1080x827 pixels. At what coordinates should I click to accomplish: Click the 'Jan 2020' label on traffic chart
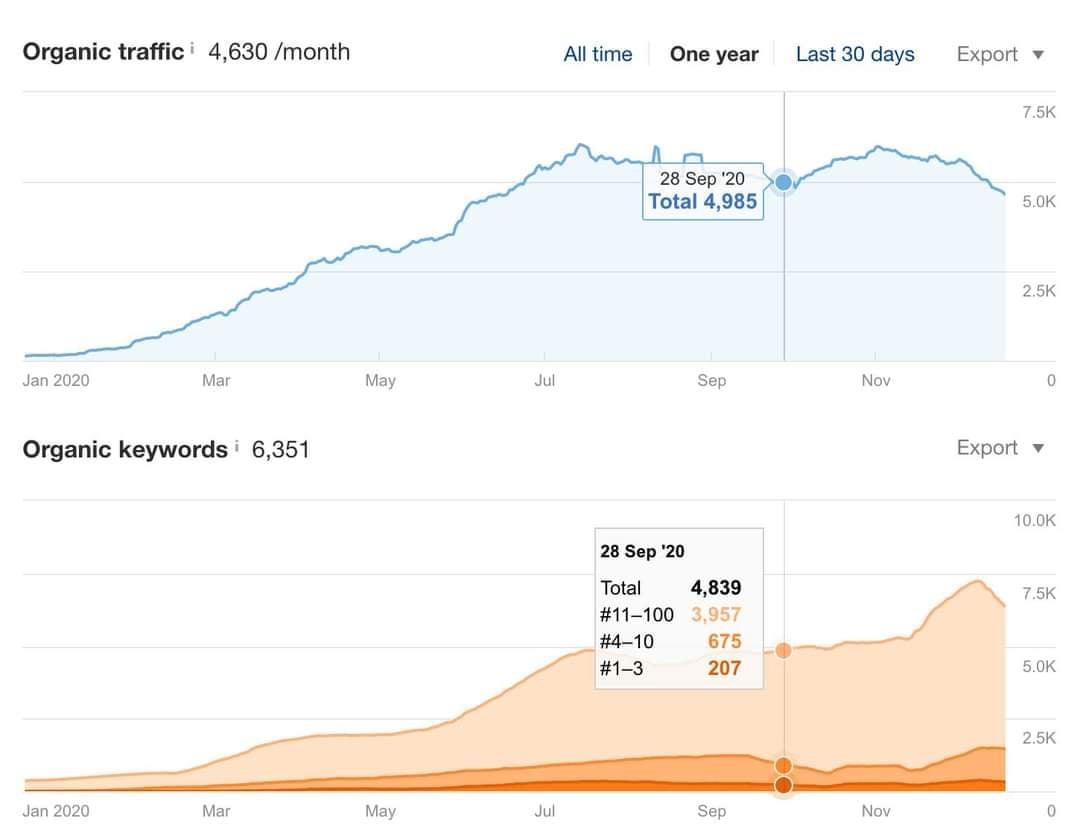56,380
